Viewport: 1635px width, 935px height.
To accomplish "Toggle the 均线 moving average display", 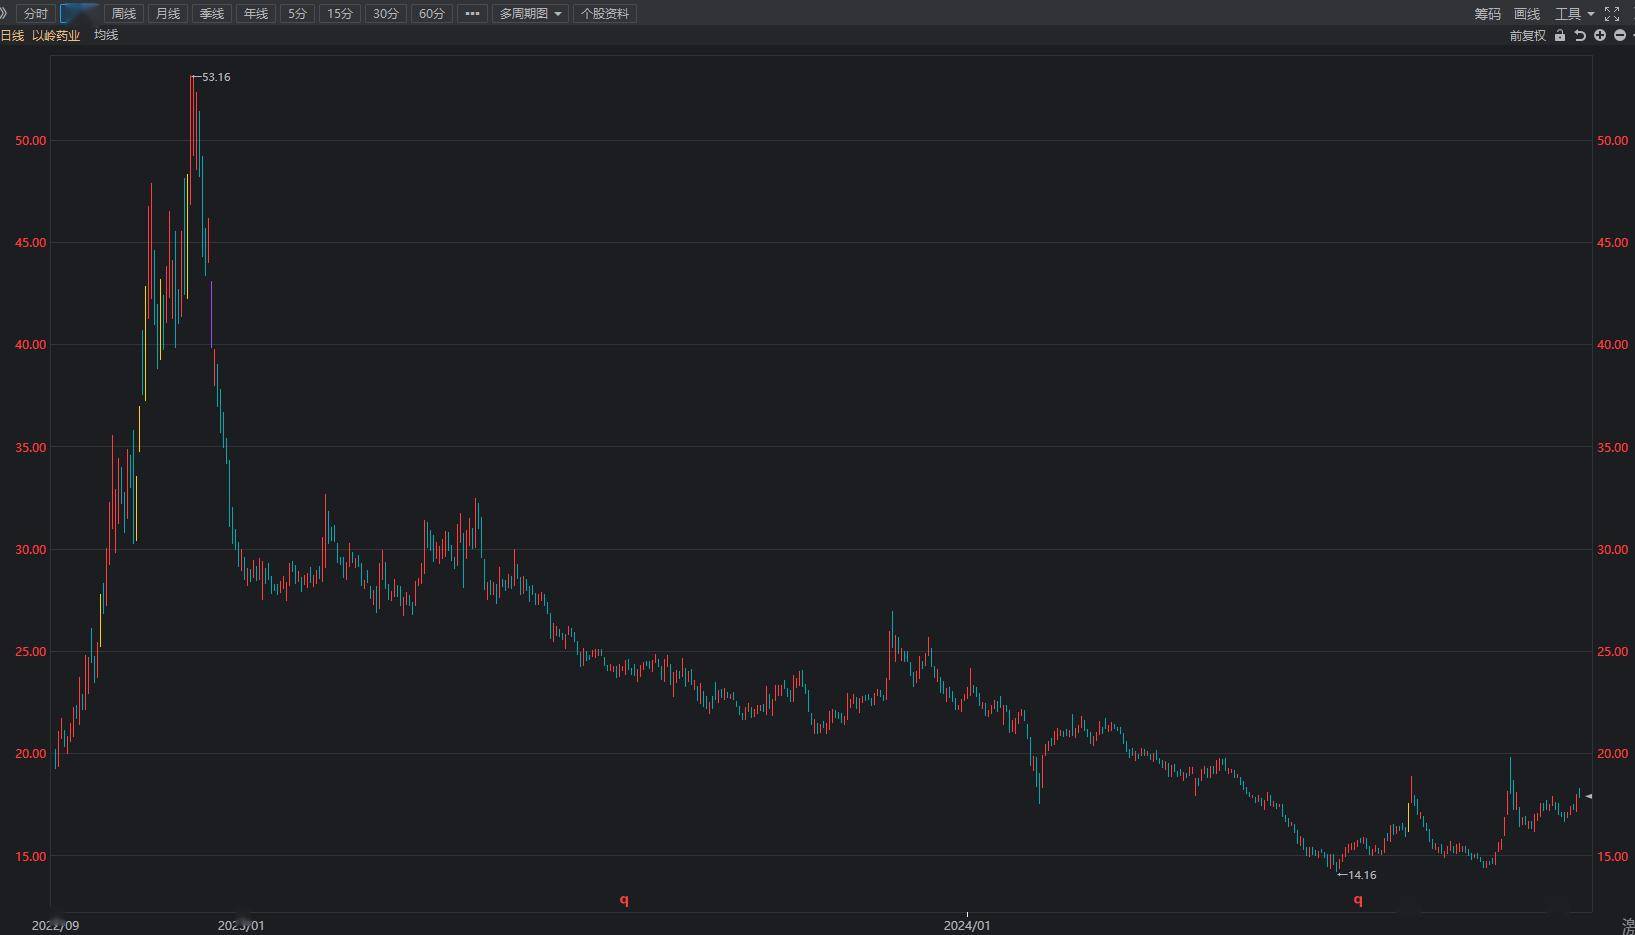I will (x=106, y=35).
